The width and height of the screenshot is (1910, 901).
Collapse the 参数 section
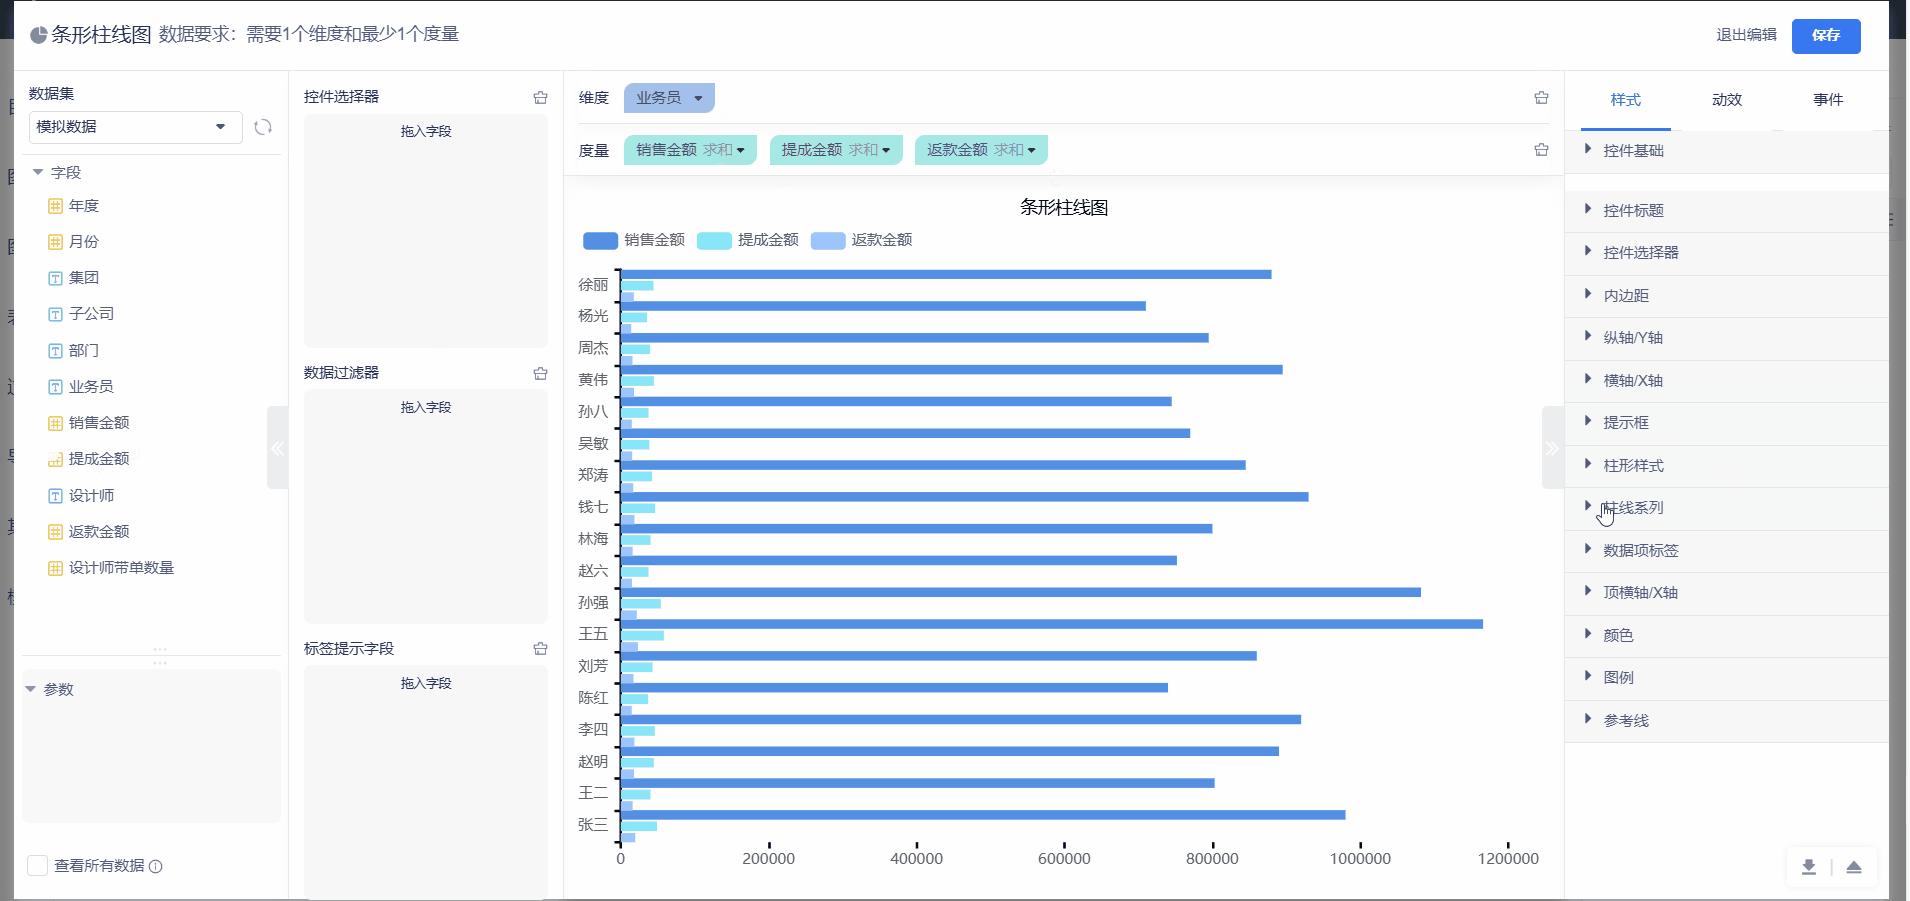[x=30, y=690]
